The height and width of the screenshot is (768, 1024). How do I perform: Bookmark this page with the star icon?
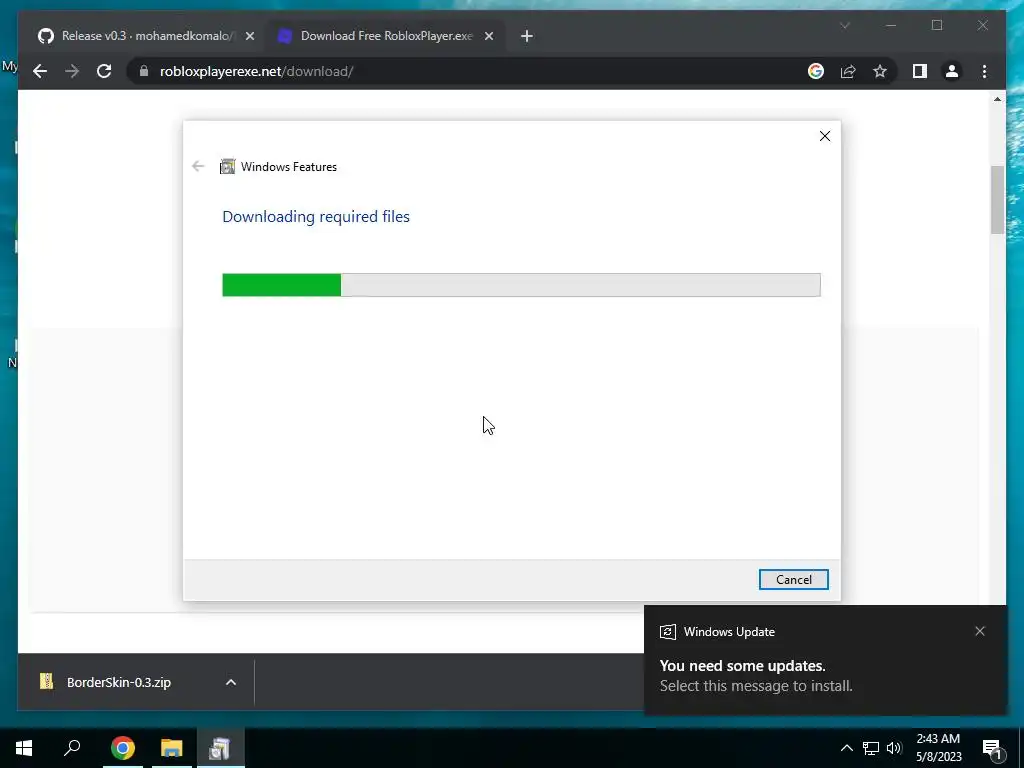click(880, 71)
